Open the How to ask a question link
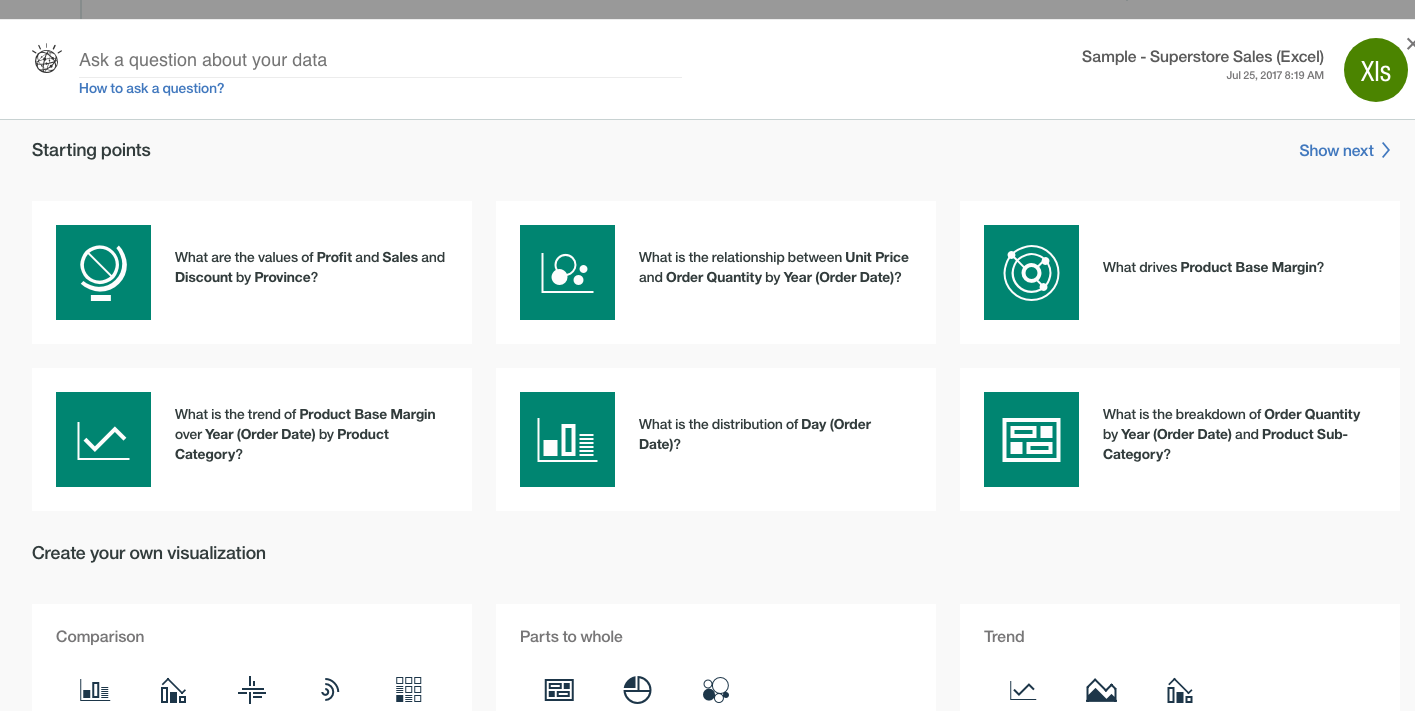 [152, 88]
